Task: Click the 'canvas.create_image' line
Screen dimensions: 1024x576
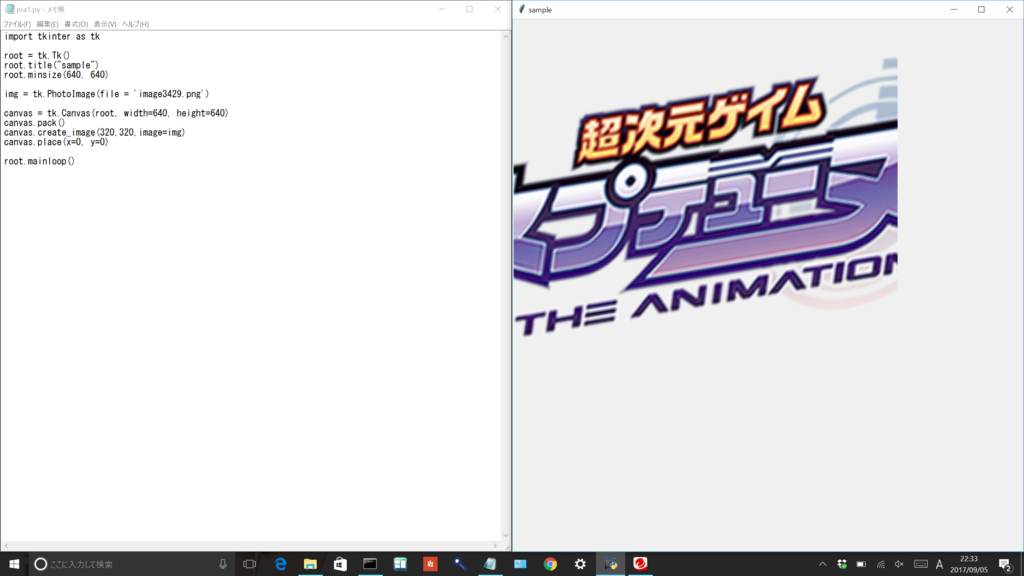Action: click(95, 133)
